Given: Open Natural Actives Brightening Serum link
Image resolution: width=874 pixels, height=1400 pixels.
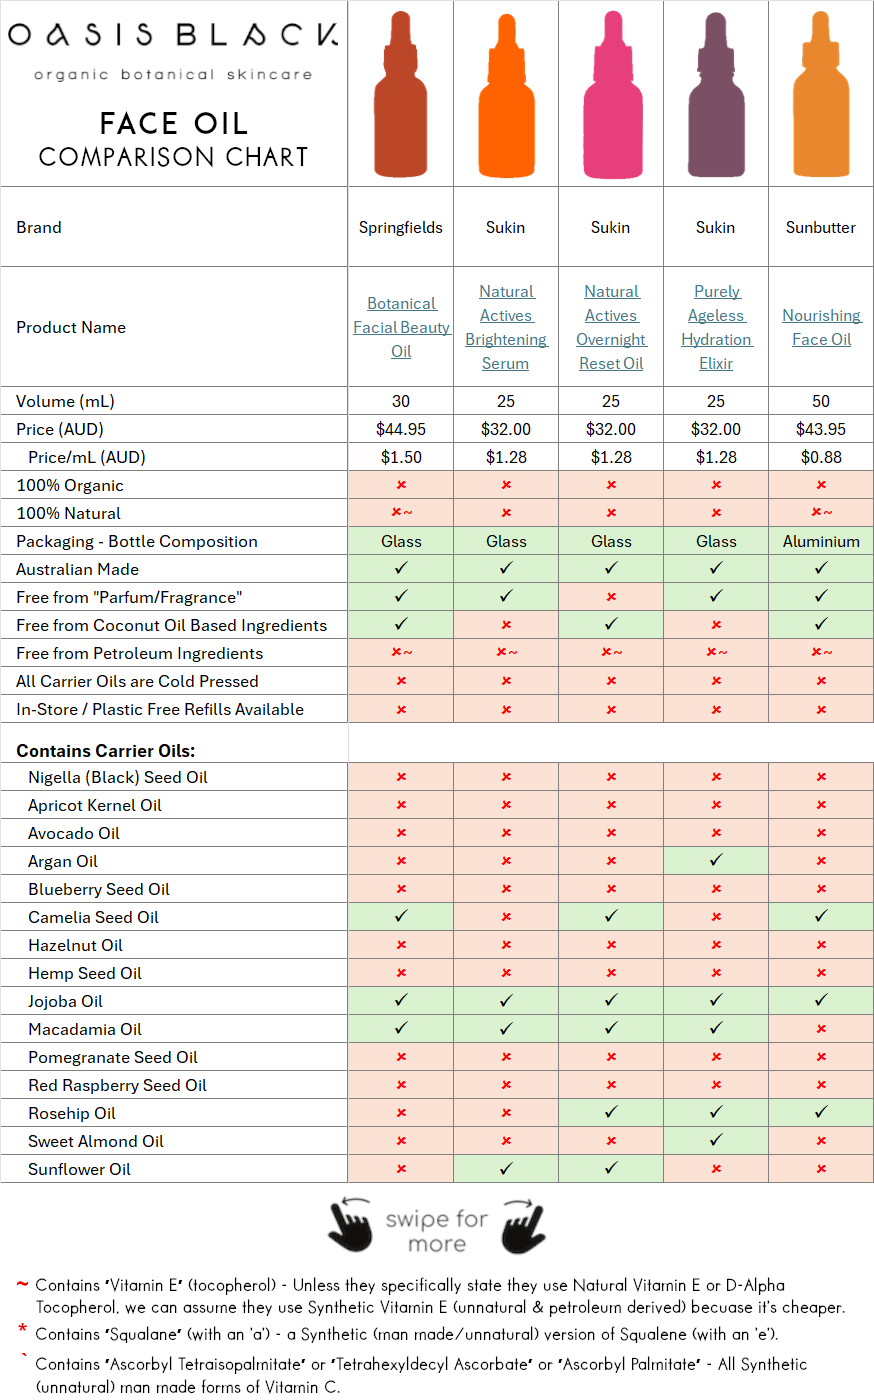Looking at the screenshot, I should (506, 327).
